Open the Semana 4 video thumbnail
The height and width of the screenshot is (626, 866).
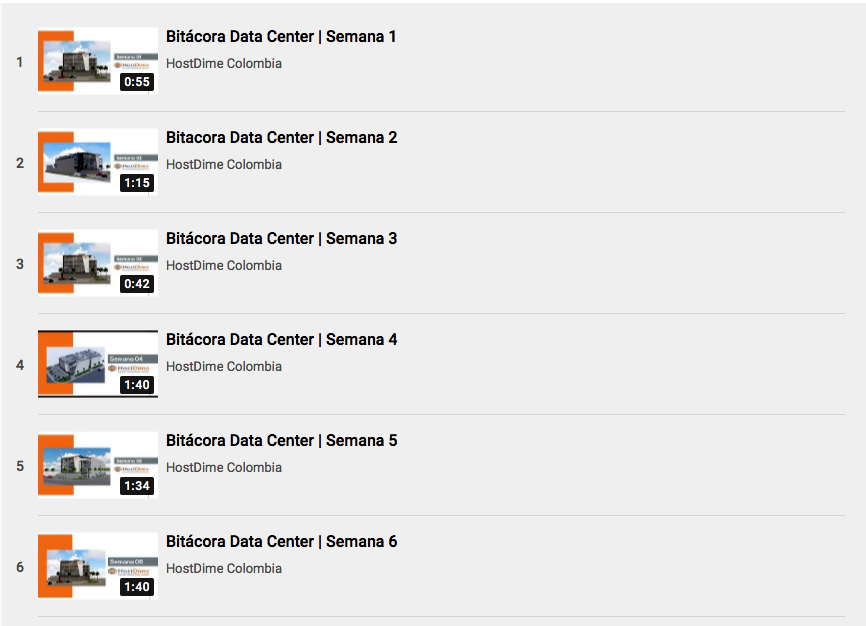98,364
